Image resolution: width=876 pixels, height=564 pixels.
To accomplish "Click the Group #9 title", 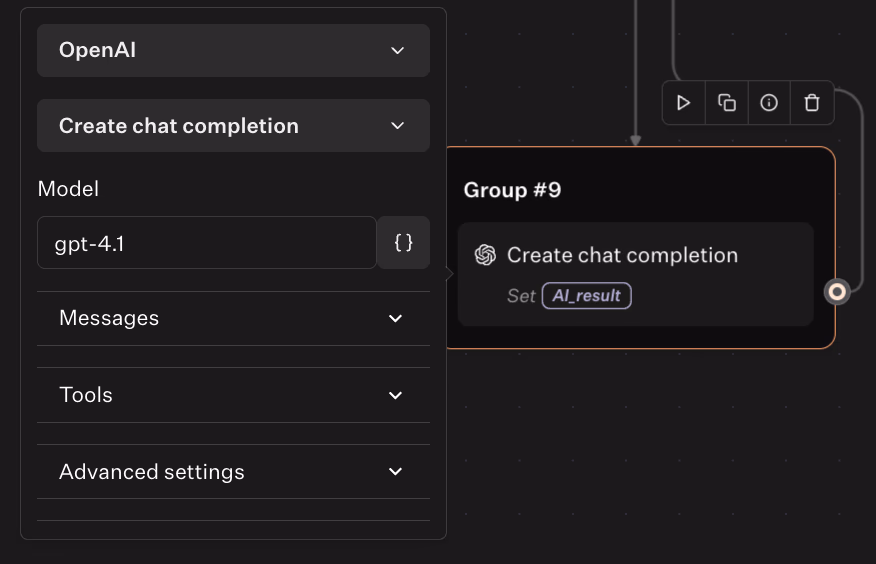I will (x=512, y=190).
